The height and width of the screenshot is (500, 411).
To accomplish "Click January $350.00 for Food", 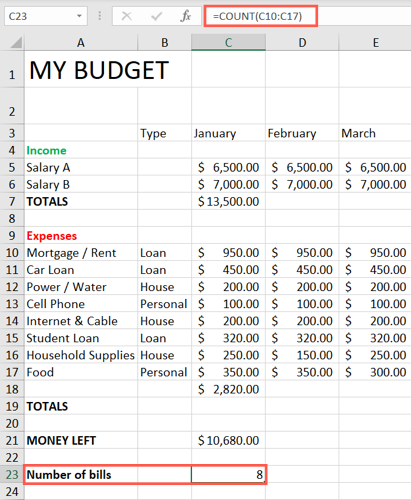I will [x=228, y=372].
